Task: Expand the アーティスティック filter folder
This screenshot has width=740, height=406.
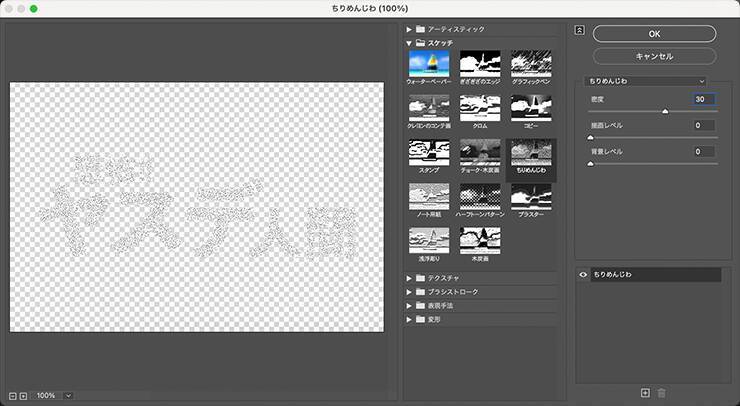Action: 409,29
